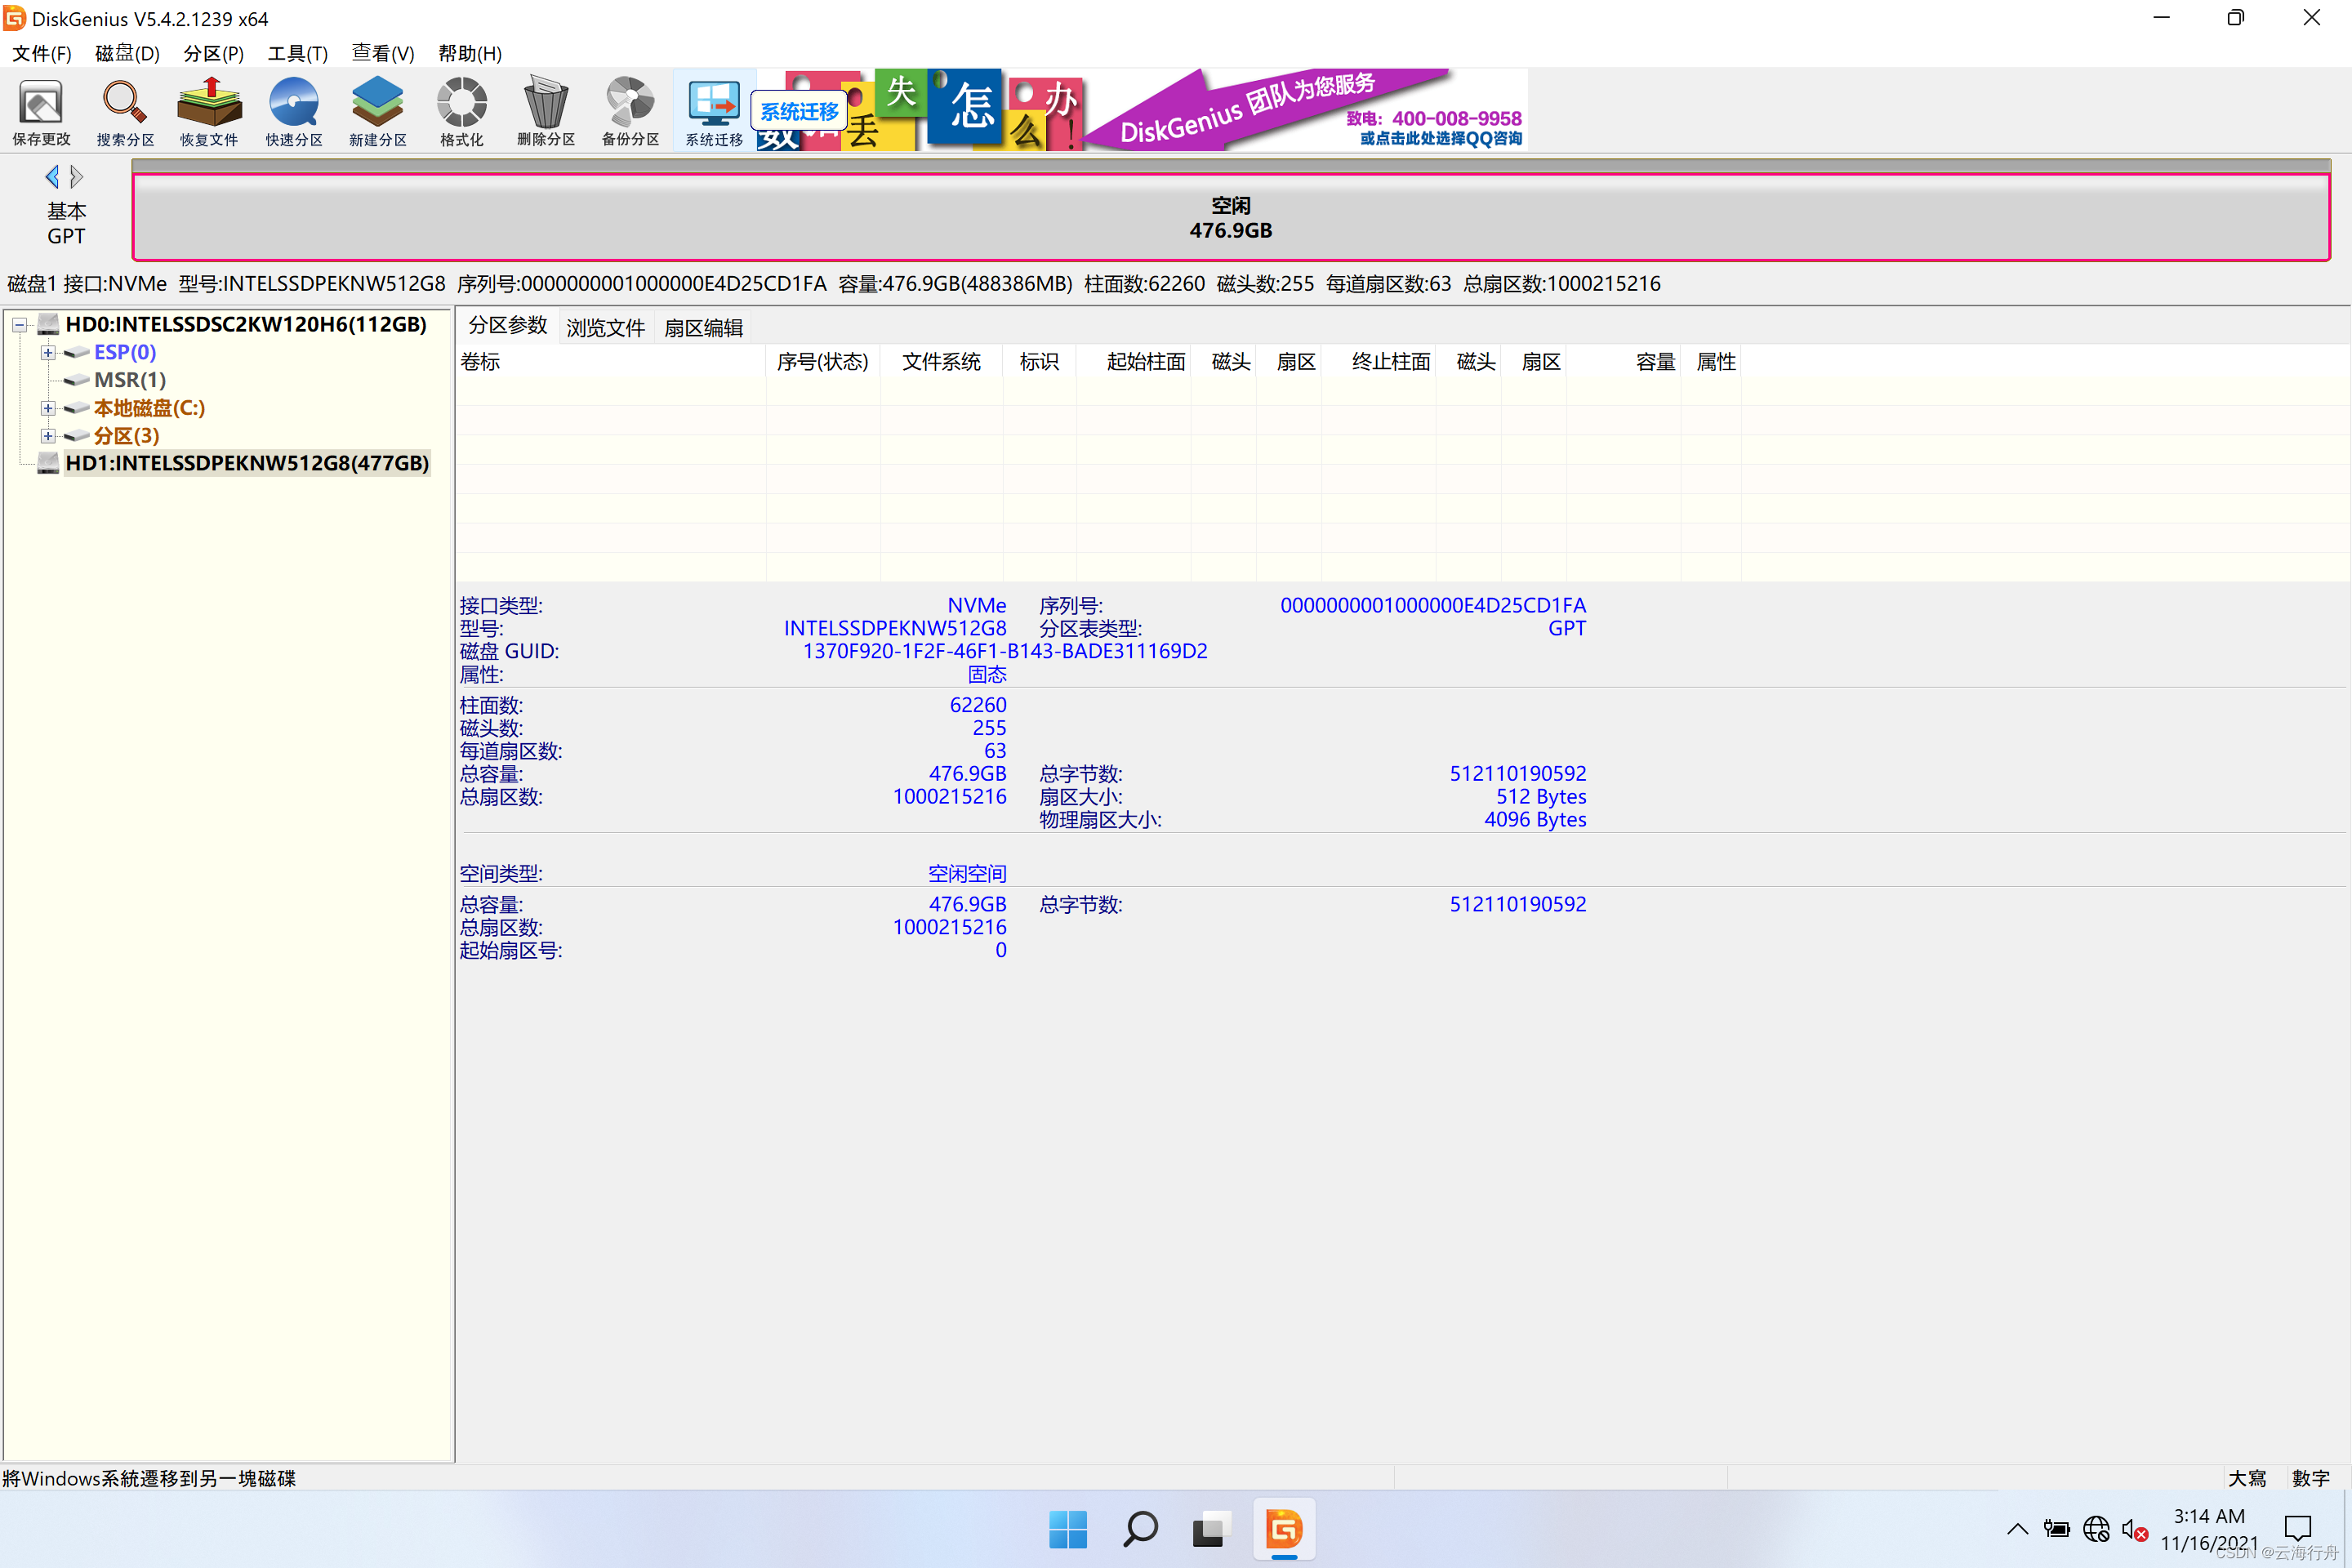Click the 属性 column header
Screen dimensions: 2352x1568
[1712, 361]
